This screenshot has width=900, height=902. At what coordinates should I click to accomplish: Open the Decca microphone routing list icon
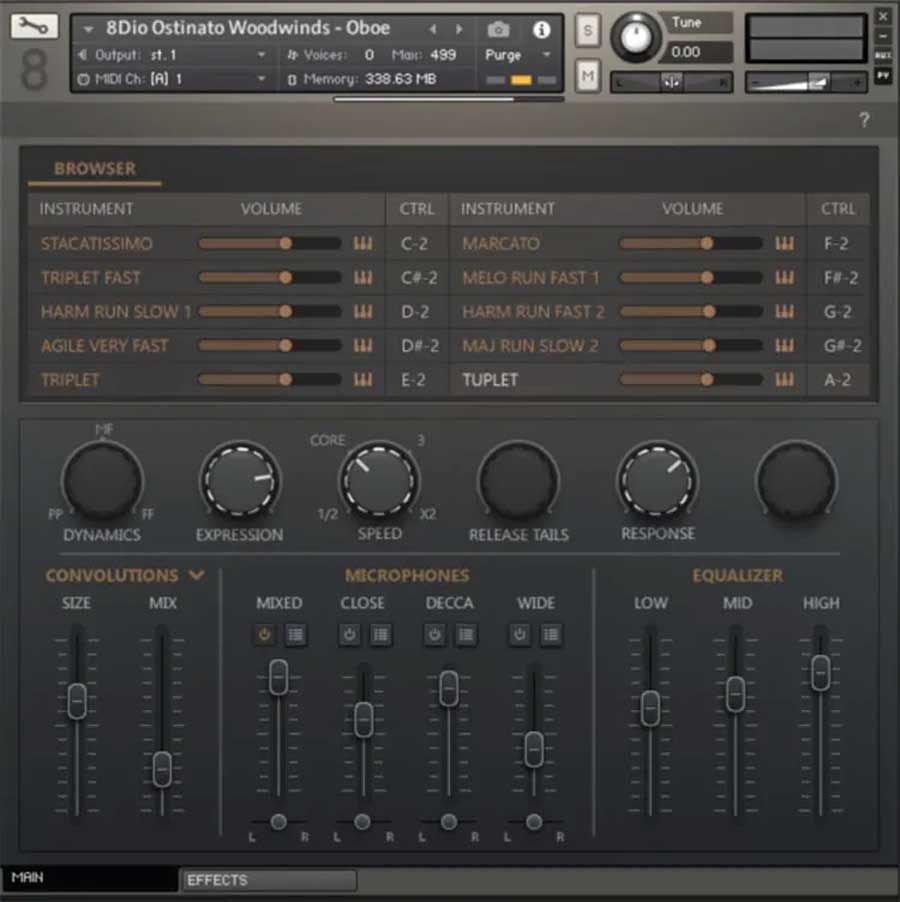tap(466, 635)
